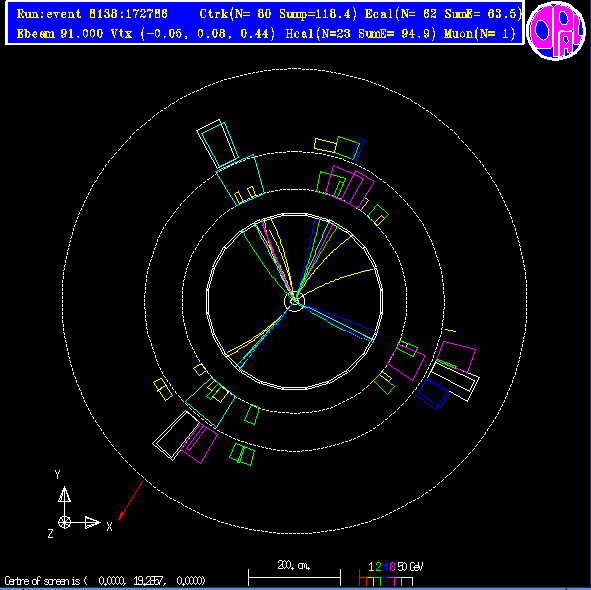Click the blue 4 GeV legend entry
This screenshot has width=591, height=590.
click(385, 567)
